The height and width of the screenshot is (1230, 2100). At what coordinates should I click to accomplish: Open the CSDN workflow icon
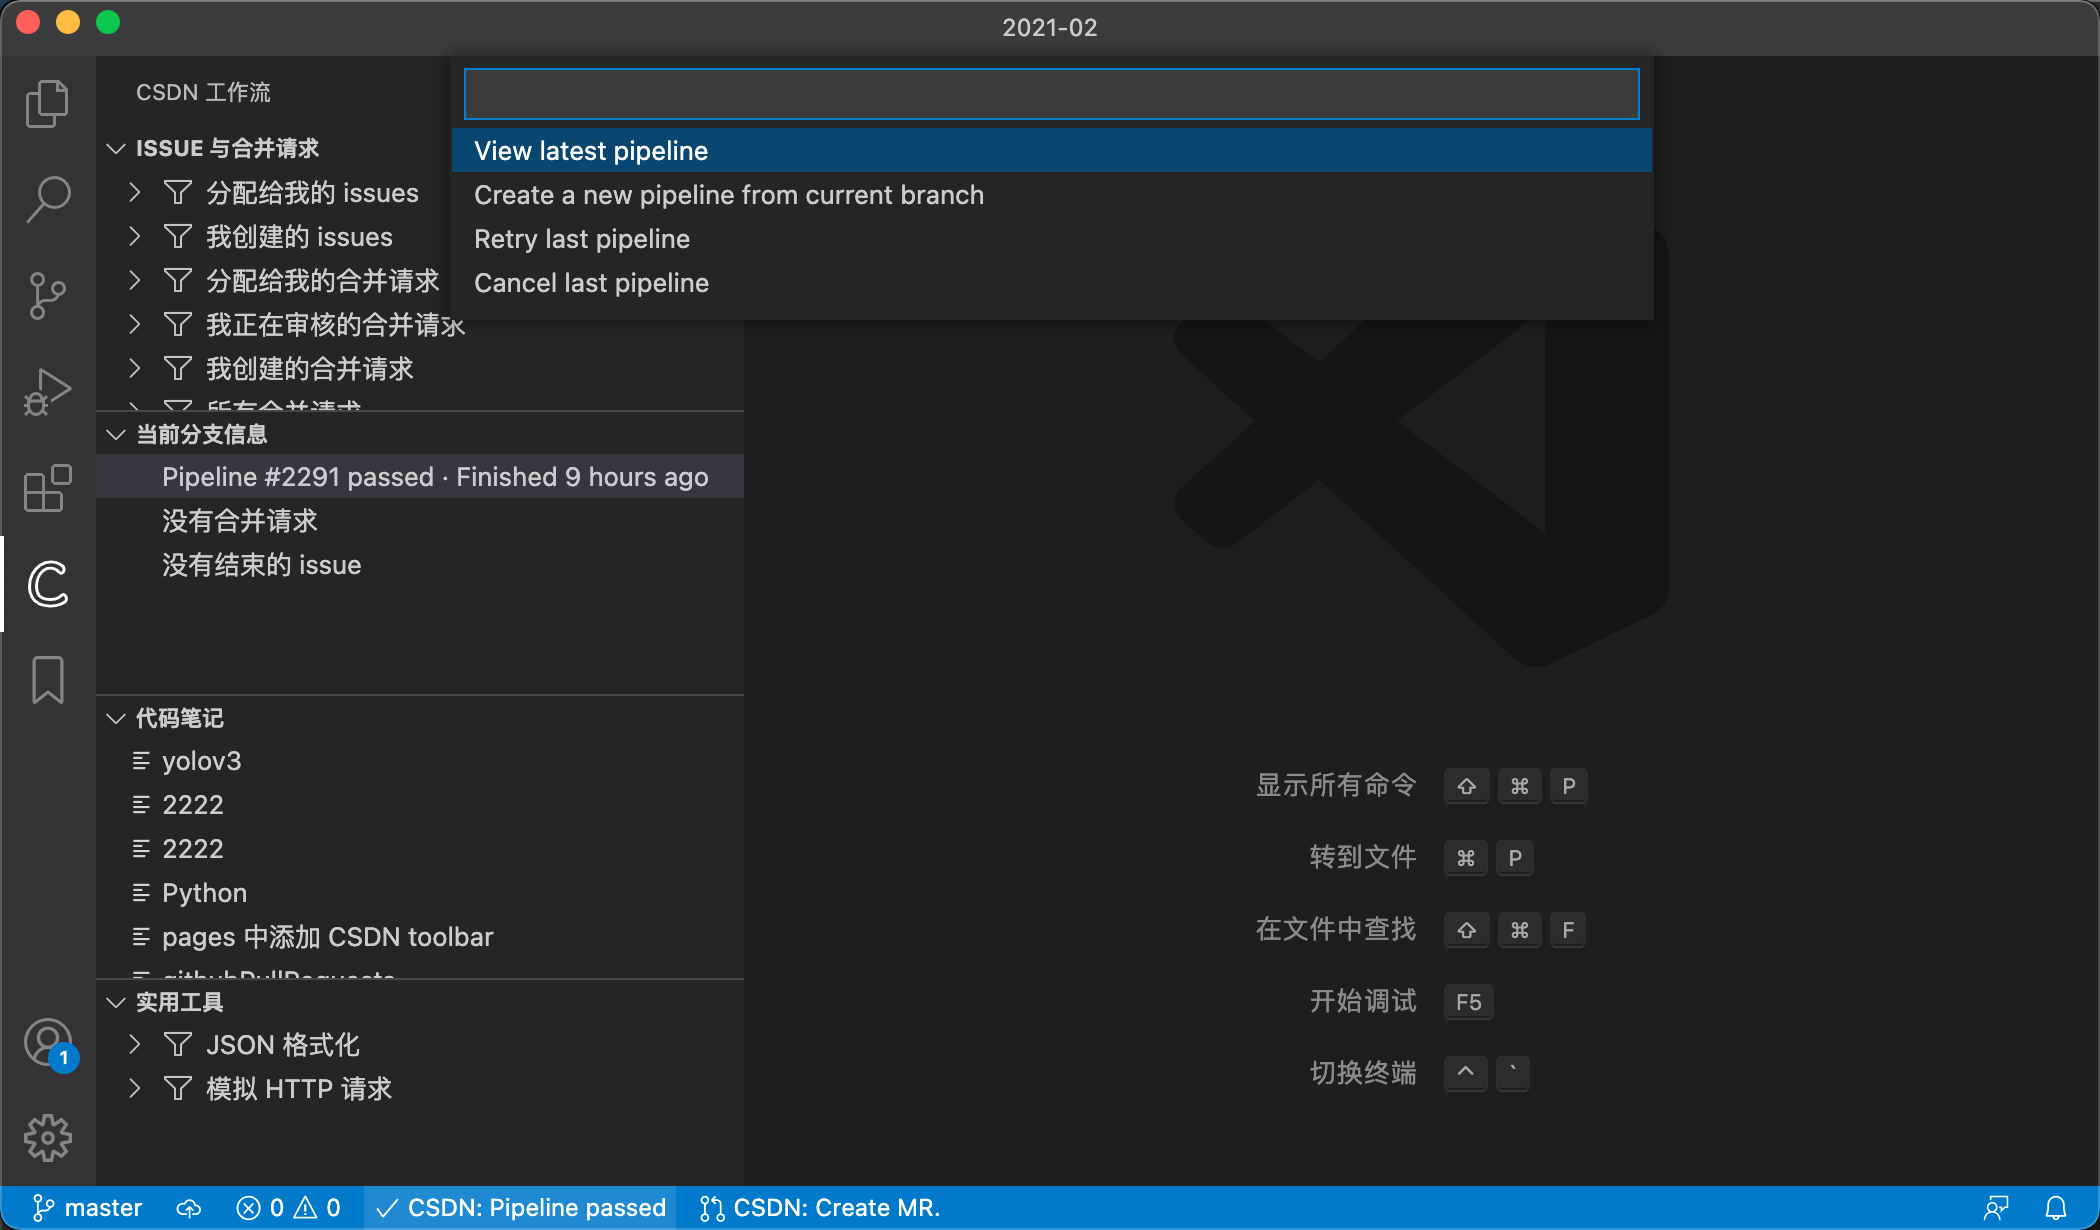47,584
